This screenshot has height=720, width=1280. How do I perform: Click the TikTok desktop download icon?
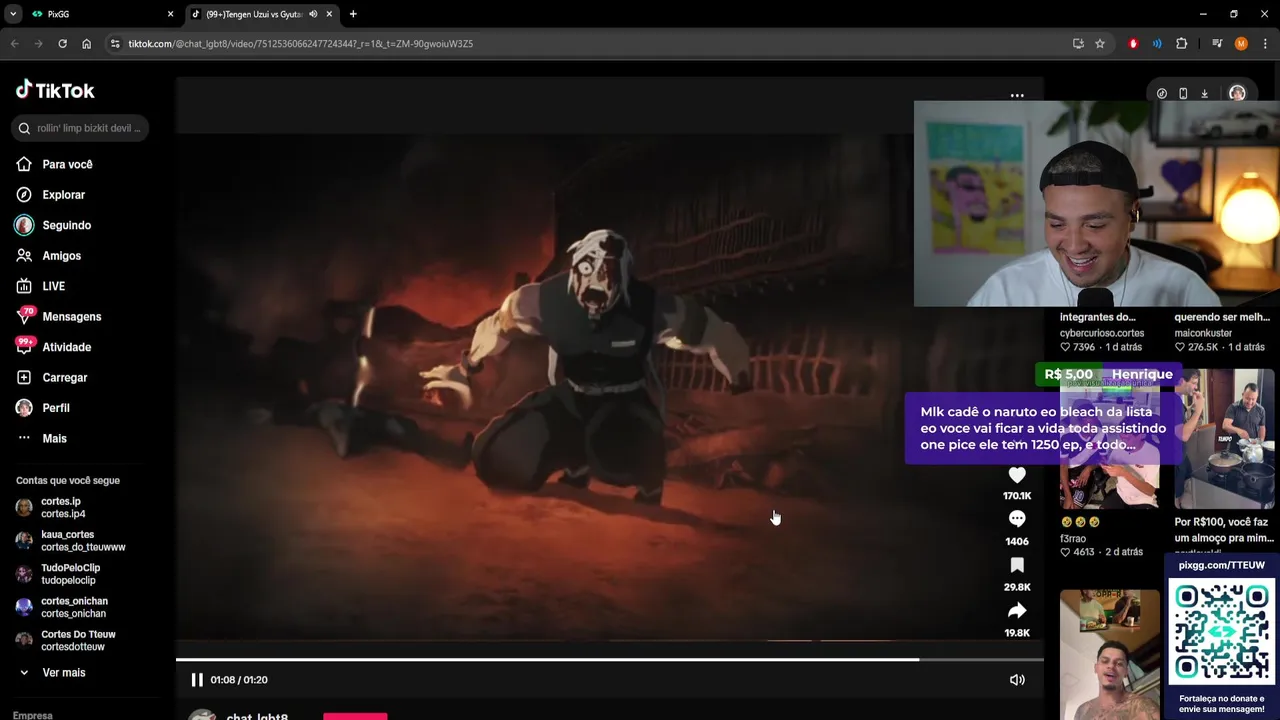click(1204, 93)
